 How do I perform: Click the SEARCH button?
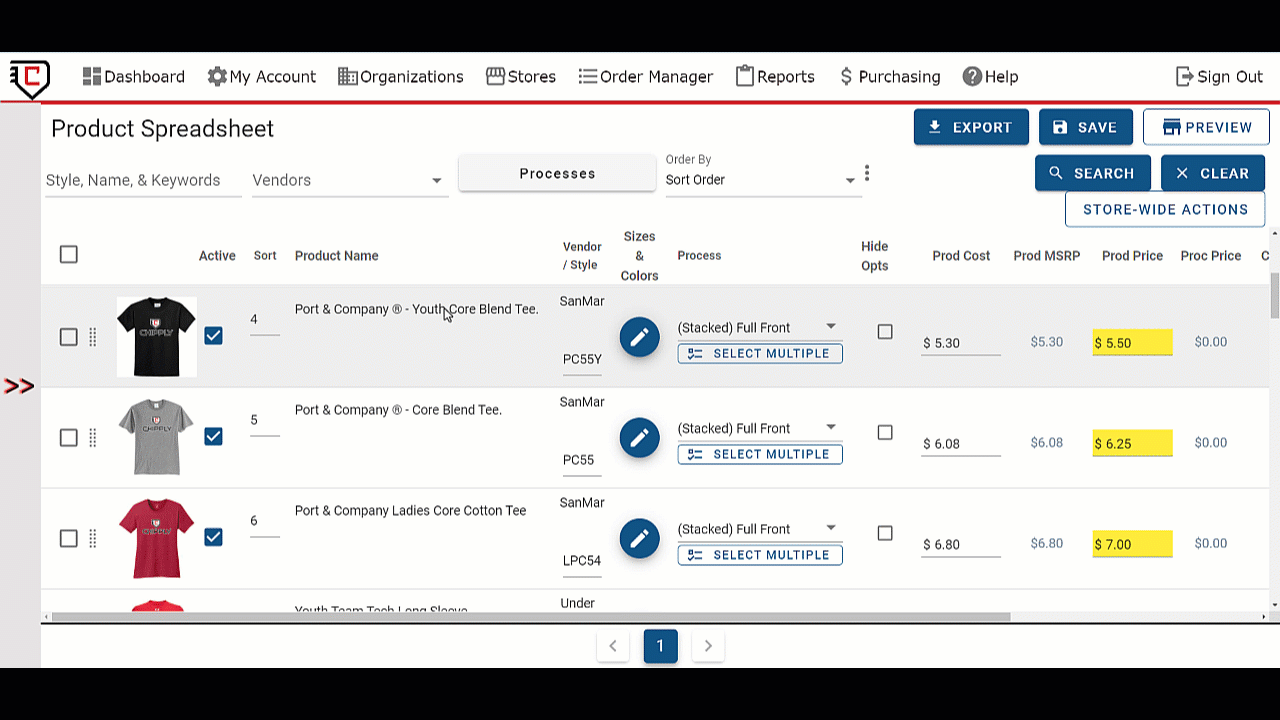(1092, 173)
